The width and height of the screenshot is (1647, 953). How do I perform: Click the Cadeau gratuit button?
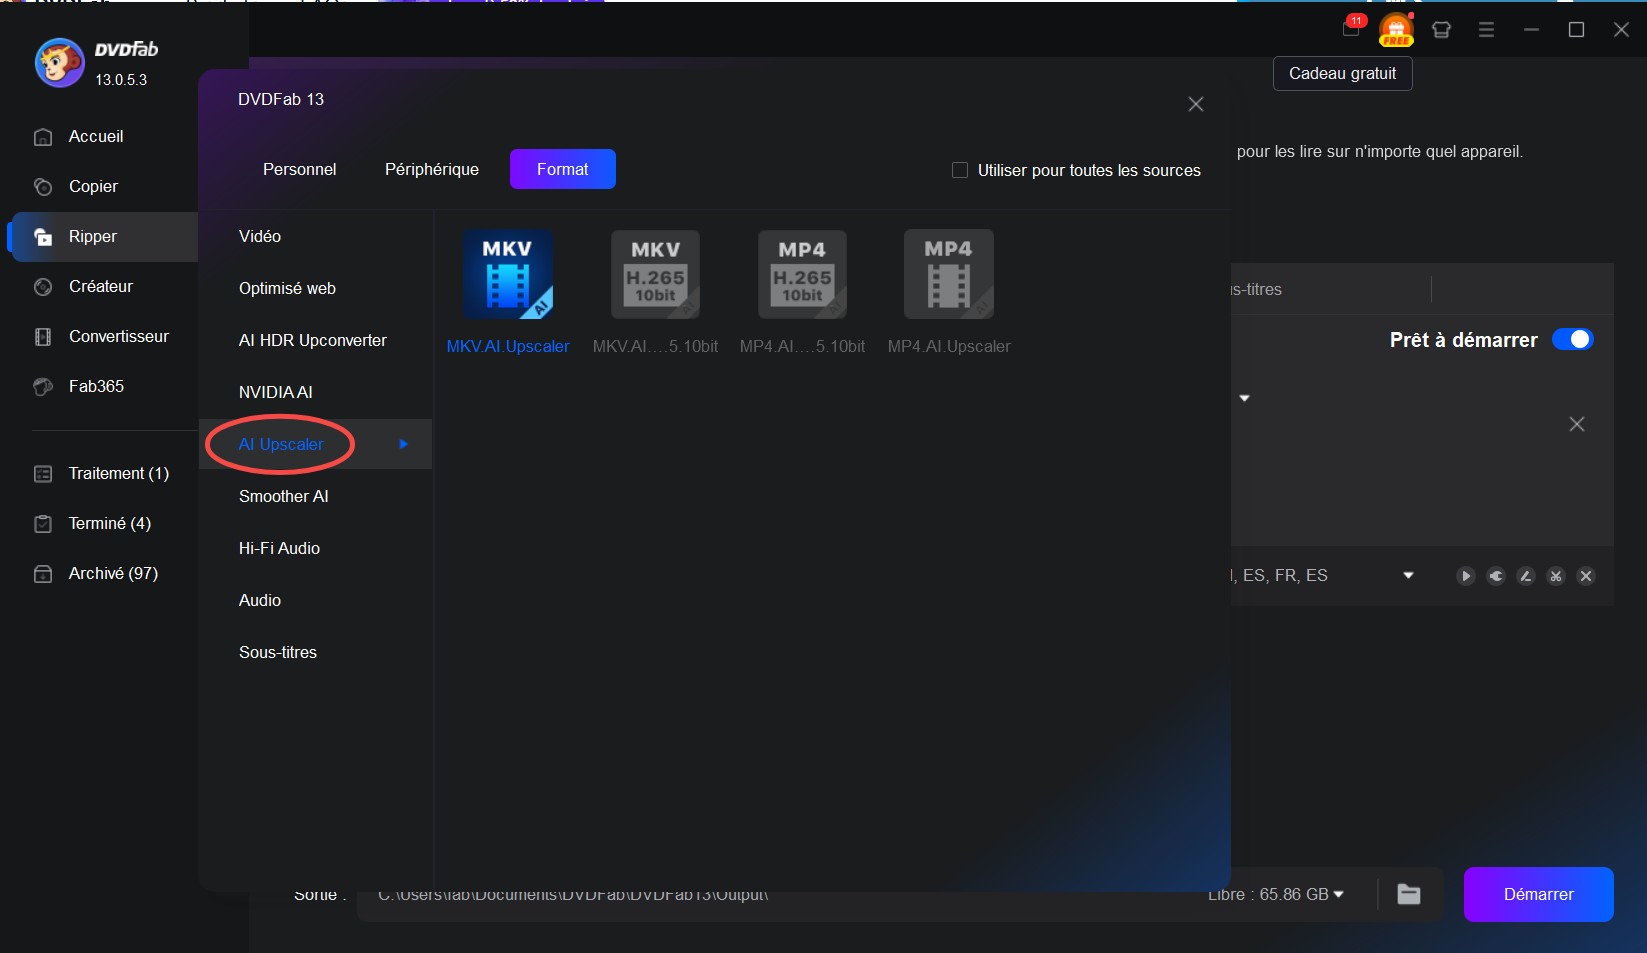click(x=1341, y=73)
